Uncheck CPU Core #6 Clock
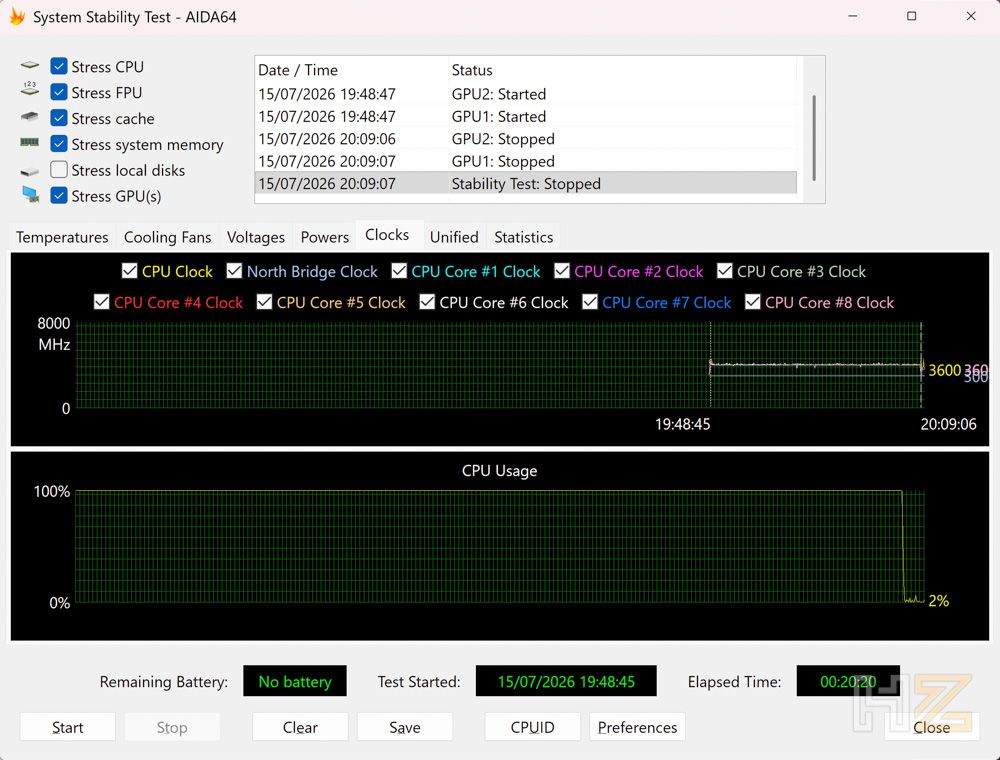1000x760 pixels. coord(427,302)
